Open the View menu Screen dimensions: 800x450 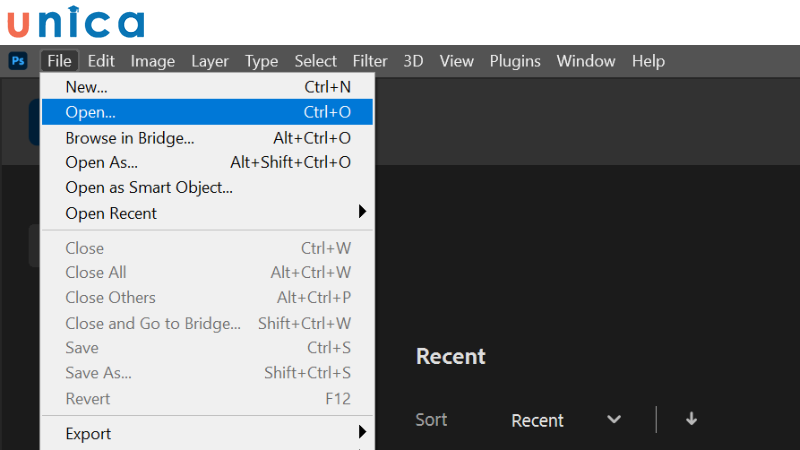pyautogui.click(x=456, y=61)
